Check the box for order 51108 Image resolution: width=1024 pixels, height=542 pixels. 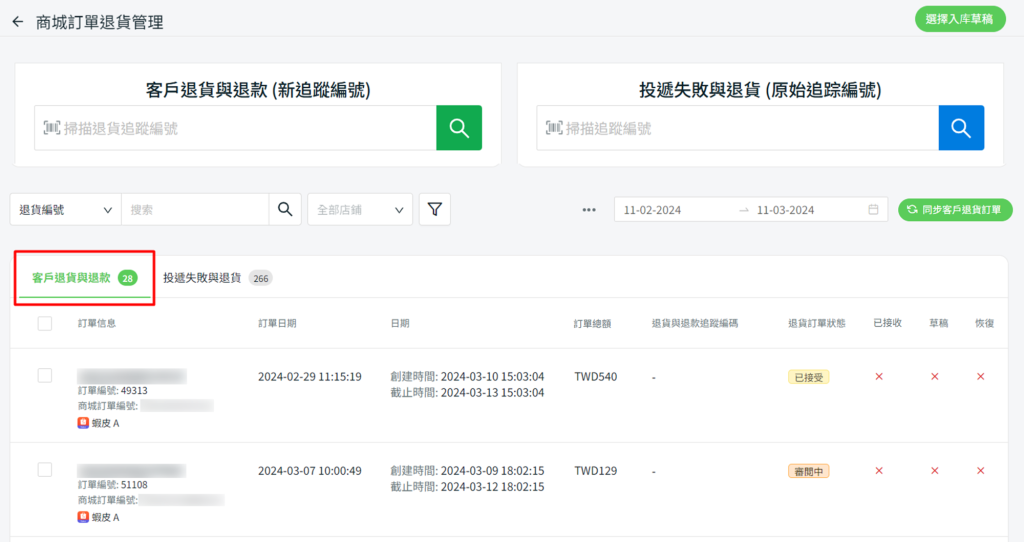45,469
